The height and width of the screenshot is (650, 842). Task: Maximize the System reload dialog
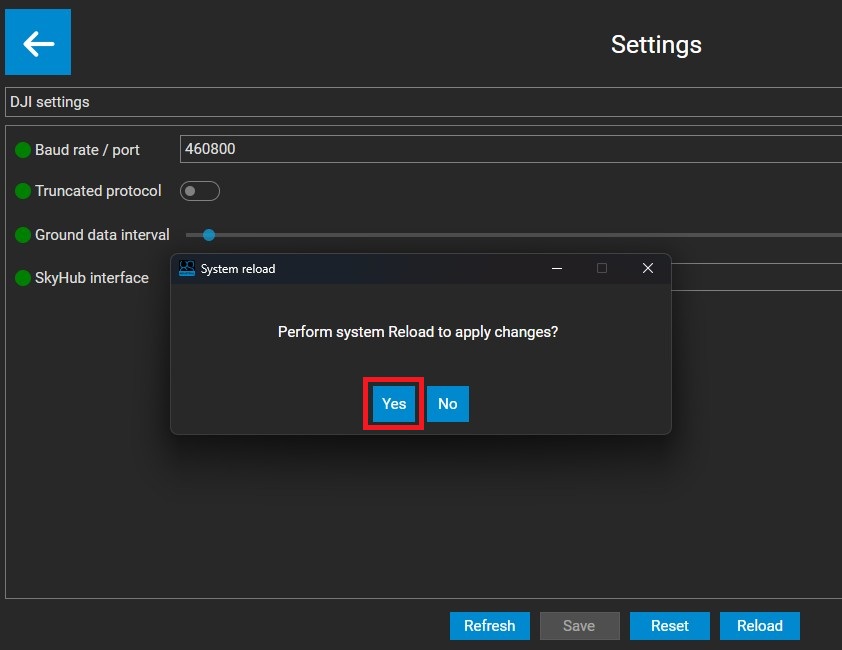(602, 268)
